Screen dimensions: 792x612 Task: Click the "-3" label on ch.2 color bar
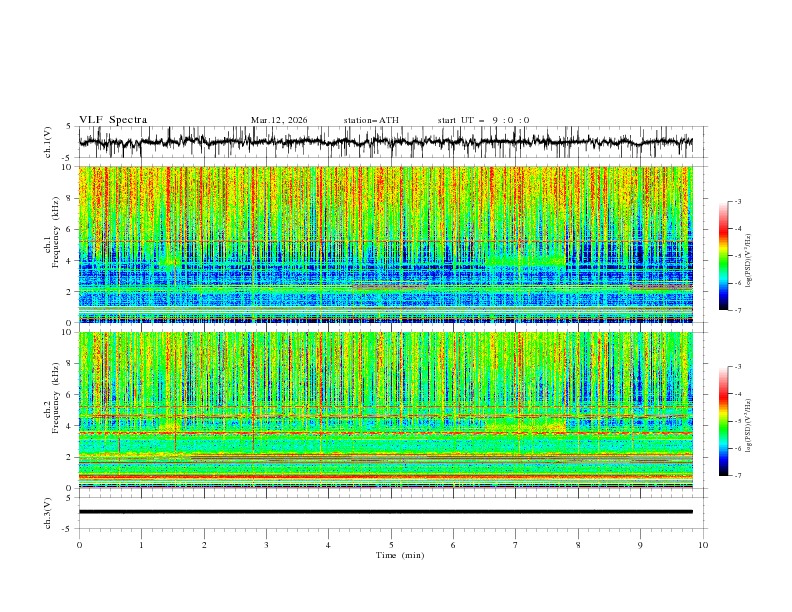(737, 367)
